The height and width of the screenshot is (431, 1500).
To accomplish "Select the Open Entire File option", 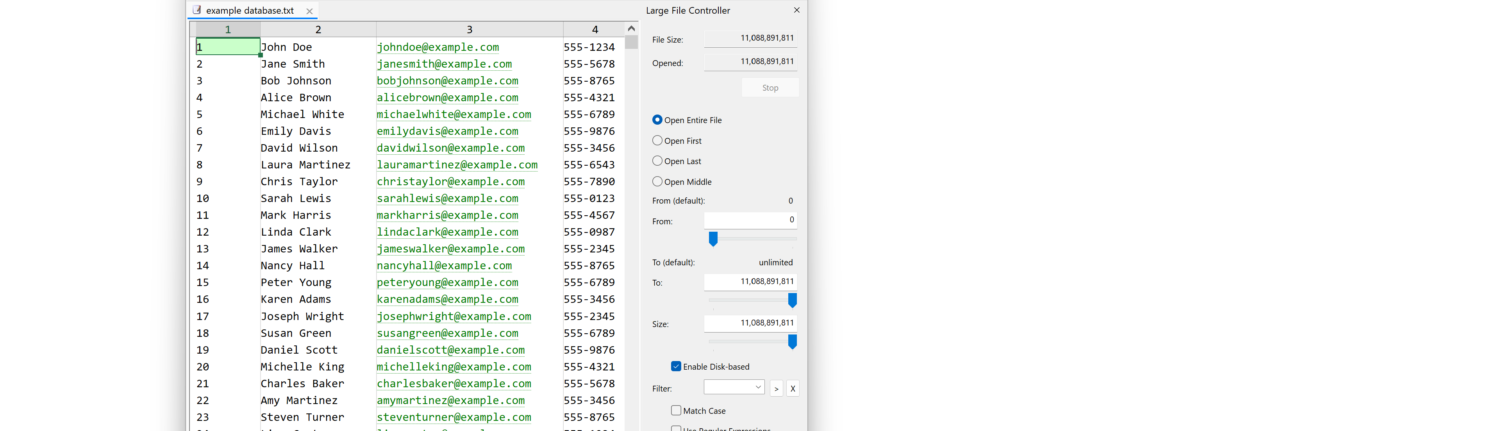I will pyautogui.click(x=657, y=120).
